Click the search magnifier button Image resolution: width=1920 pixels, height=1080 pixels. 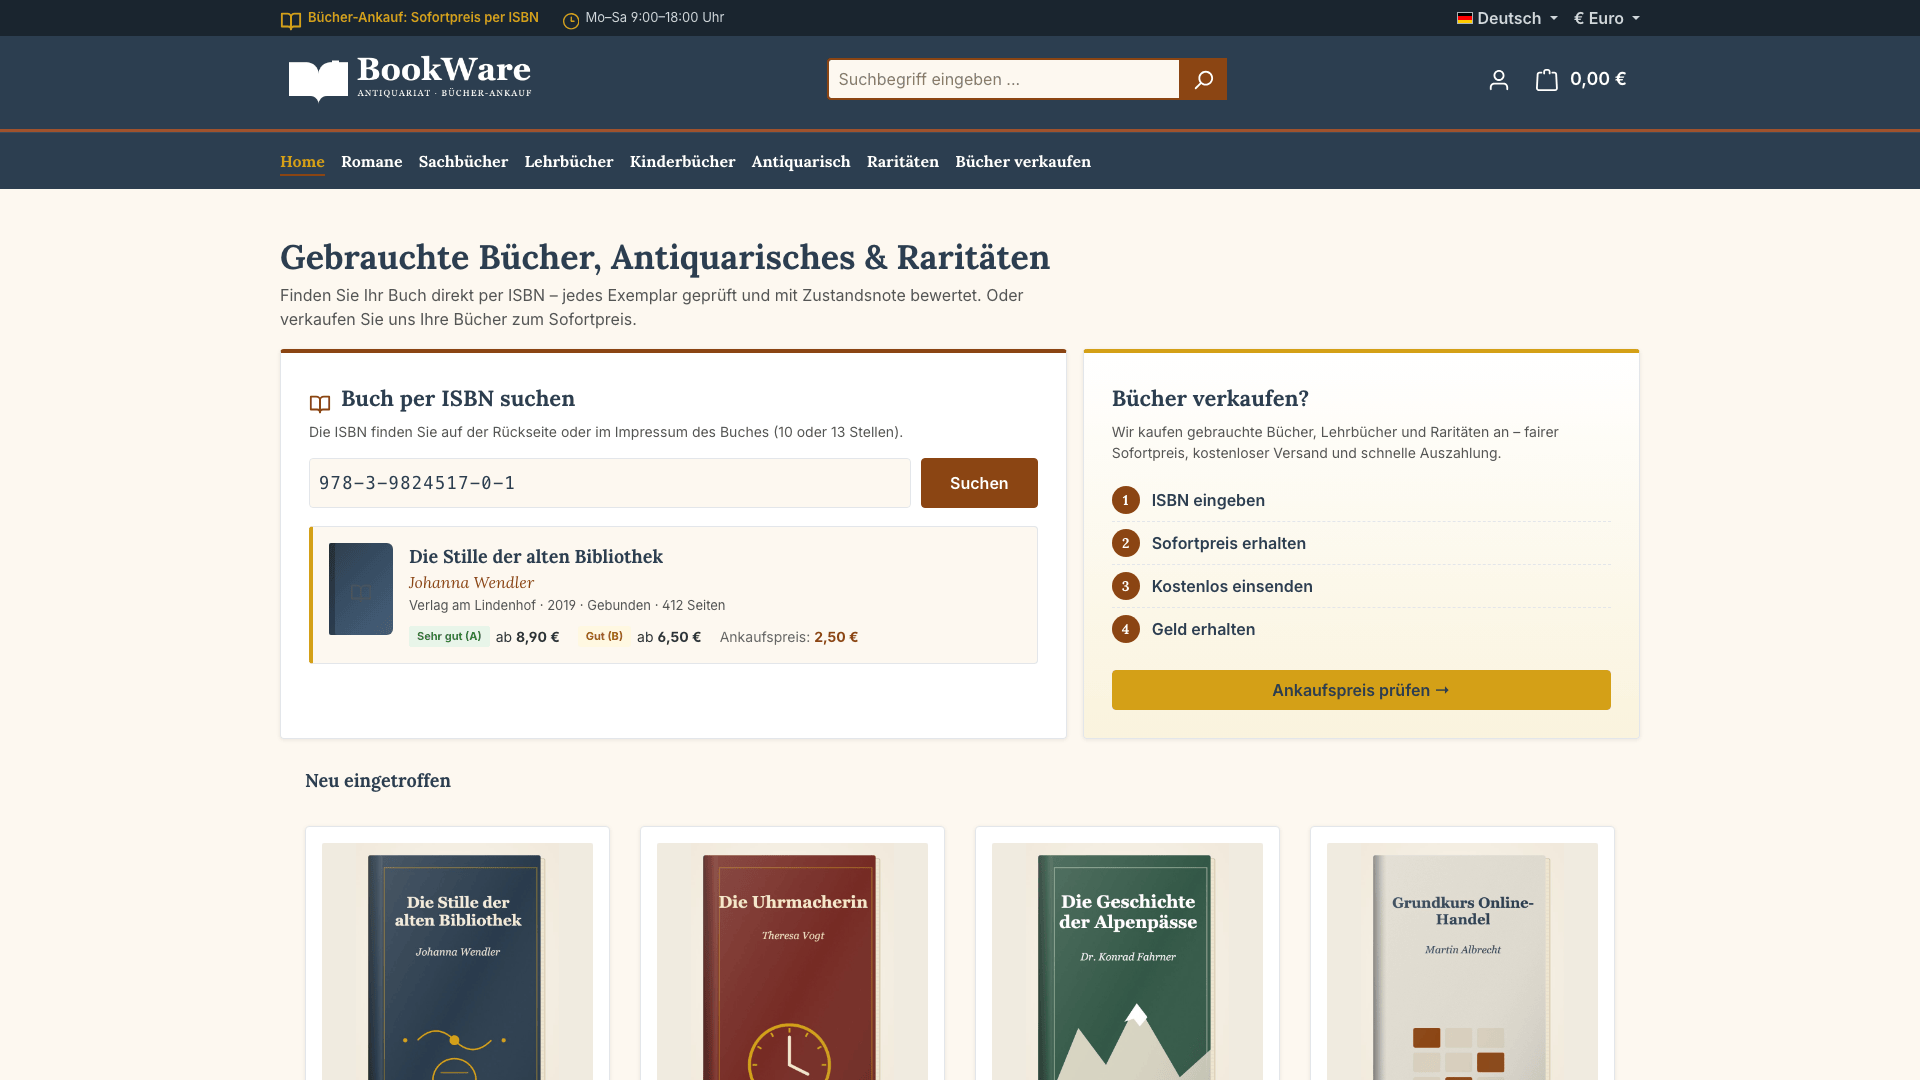pos(1203,79)
